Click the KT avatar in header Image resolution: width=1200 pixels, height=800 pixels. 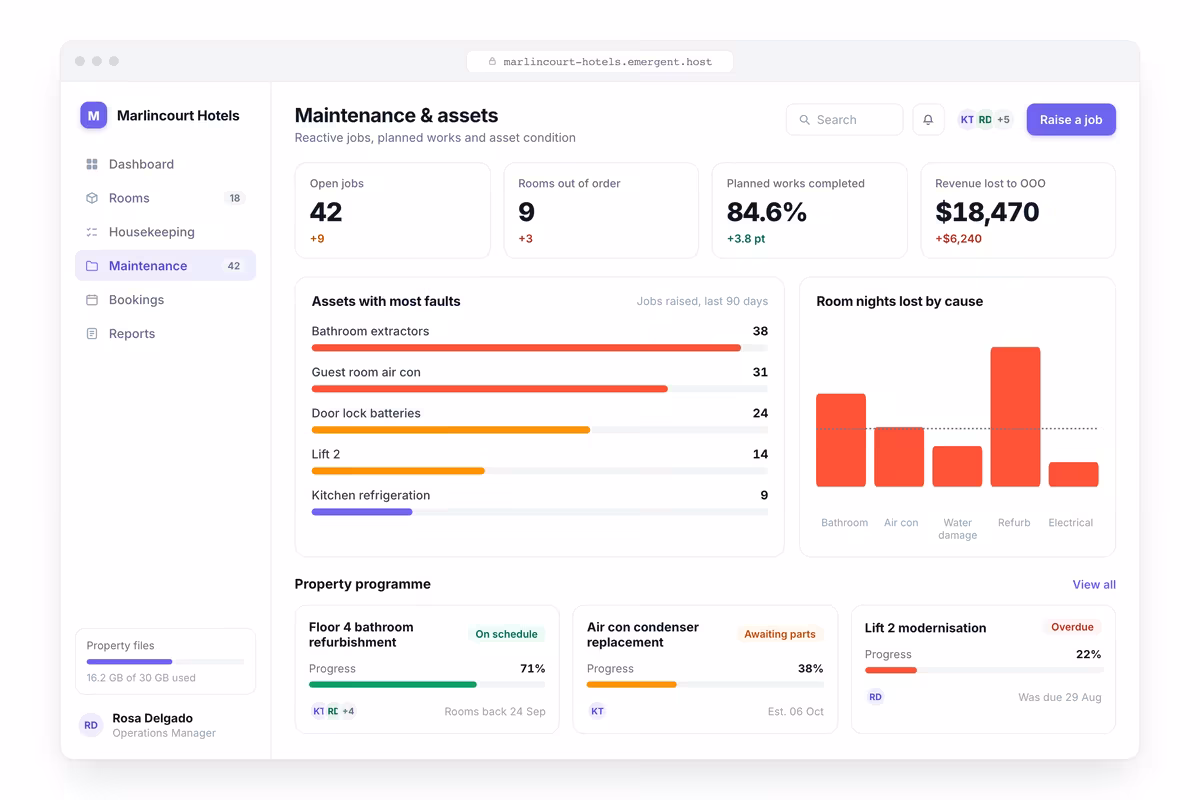point(967,120)
